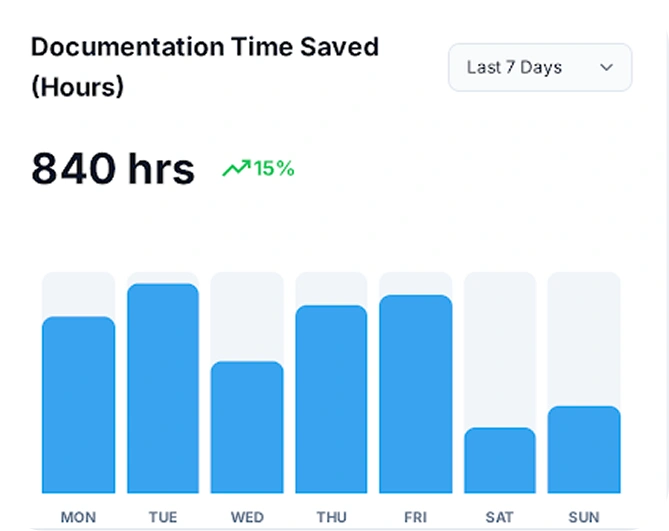Screen dimensions: 669x531
Task: Click the Wednesday blue bar
Action: pos(247,427)
